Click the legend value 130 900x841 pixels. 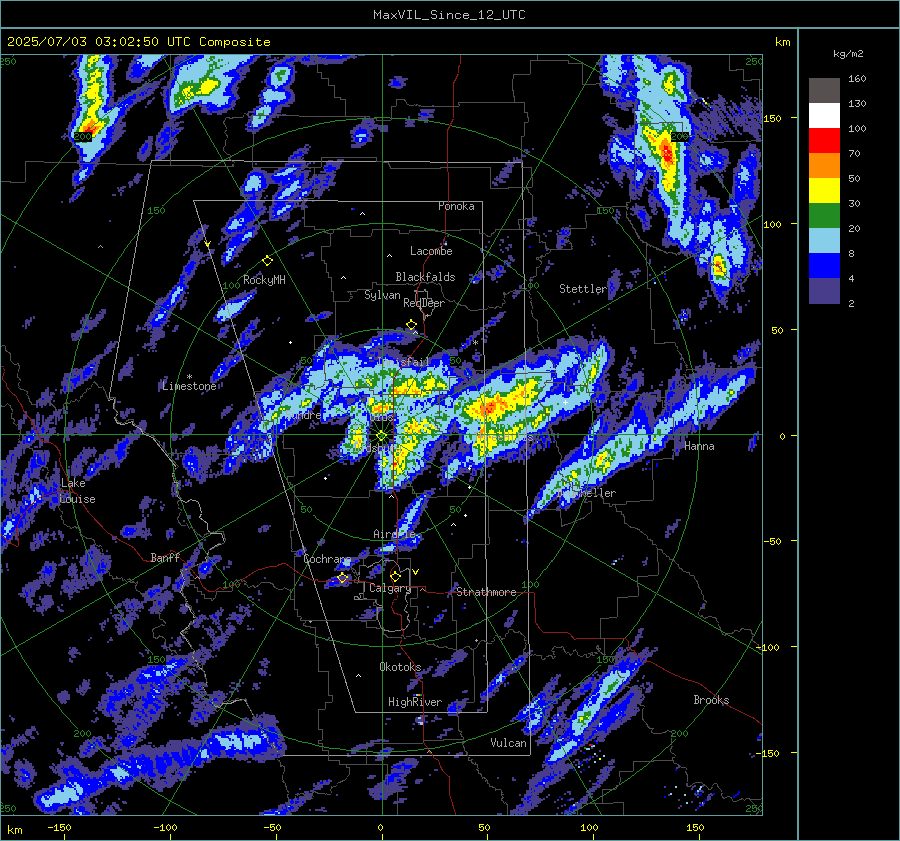[857, 104]
